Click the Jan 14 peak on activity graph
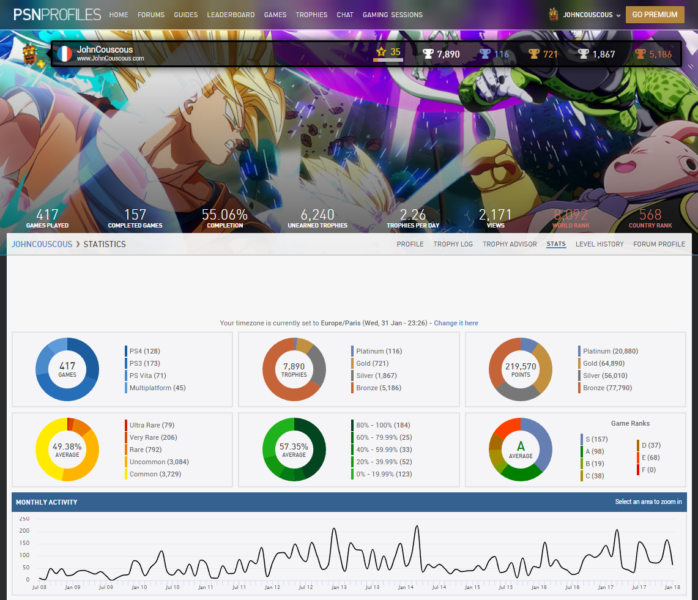The height and width of the screenshot is (600, 698). (x=417, y=527)
